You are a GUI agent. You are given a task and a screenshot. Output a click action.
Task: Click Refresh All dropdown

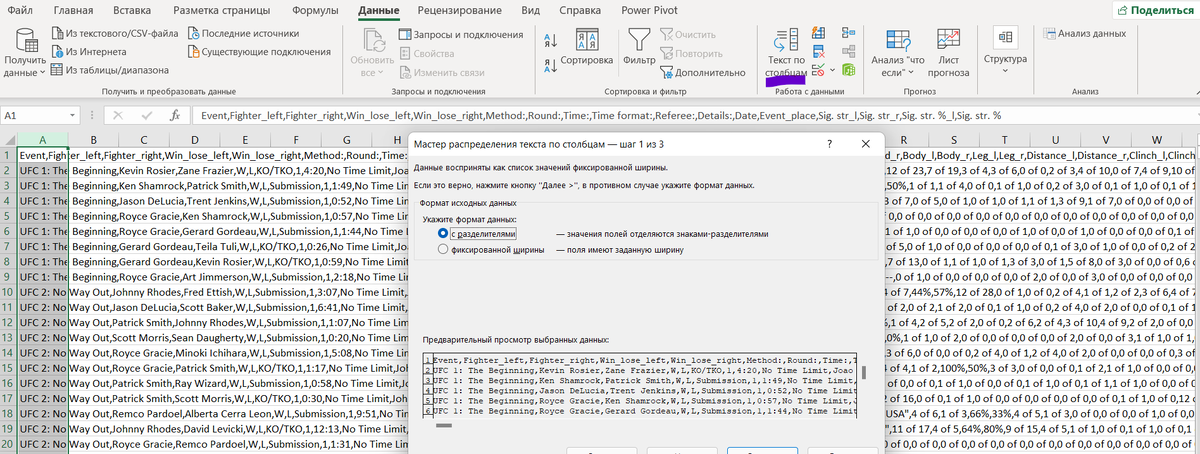(x=372, y=54)
